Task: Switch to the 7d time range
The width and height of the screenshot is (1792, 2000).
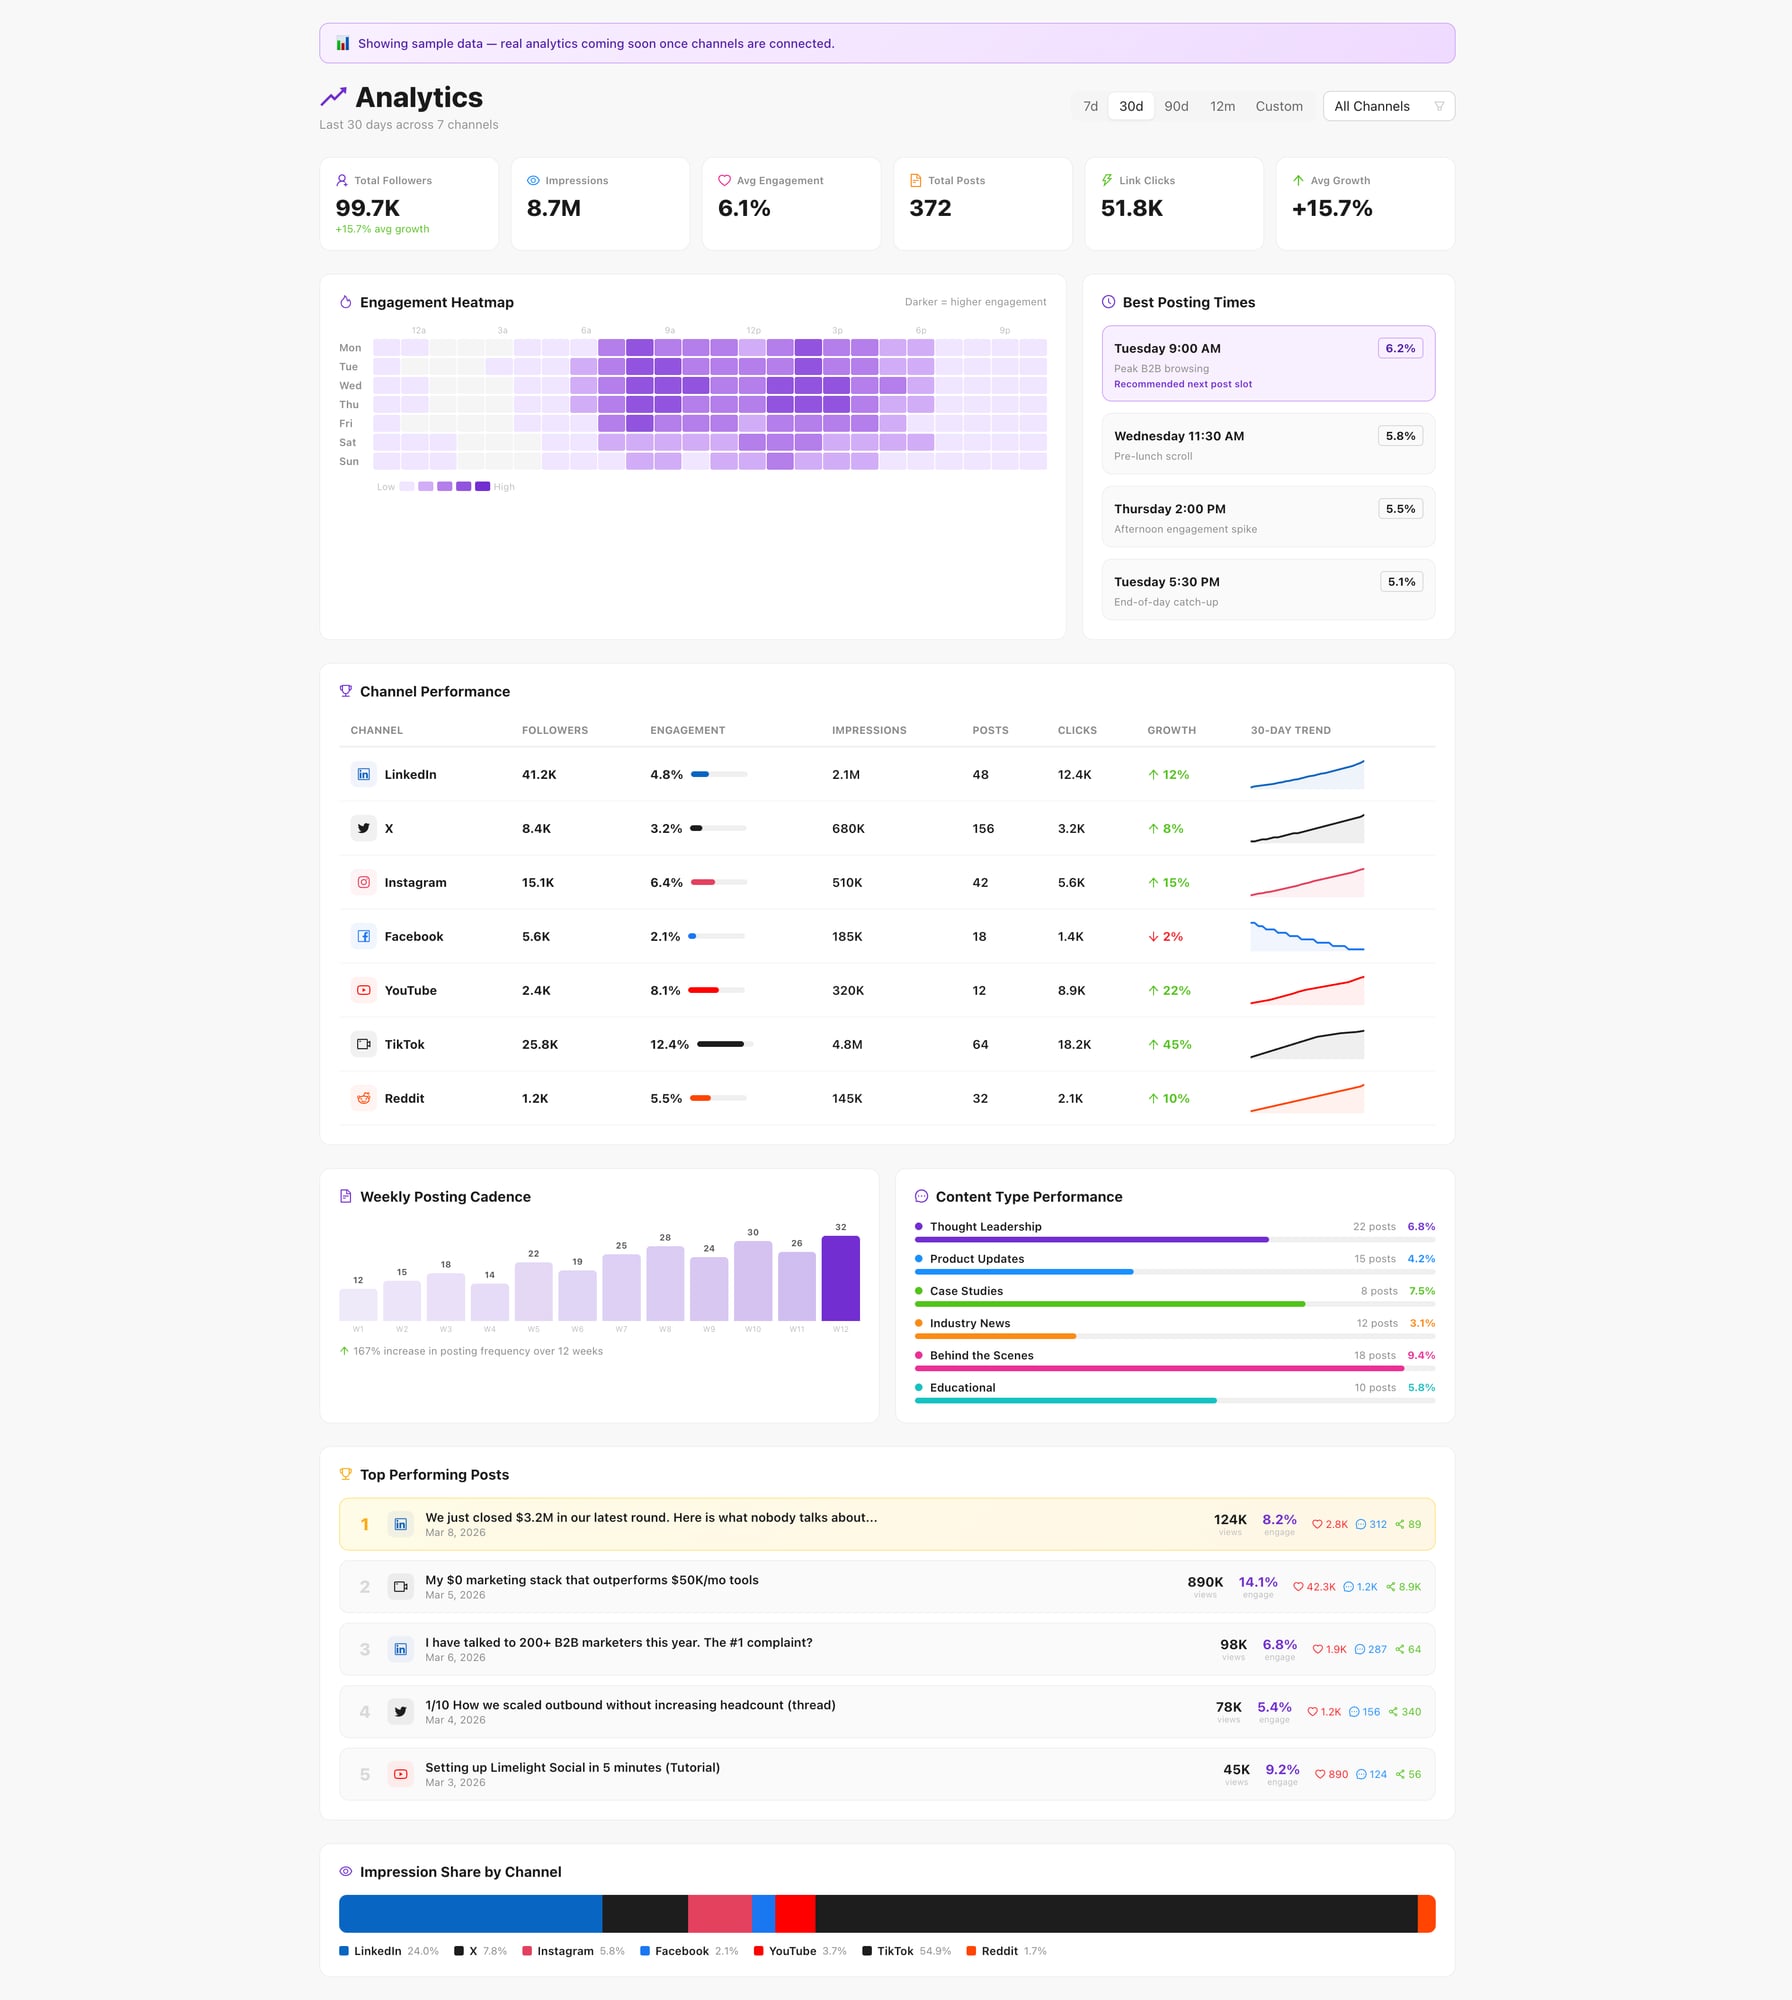Action: 1090,106
